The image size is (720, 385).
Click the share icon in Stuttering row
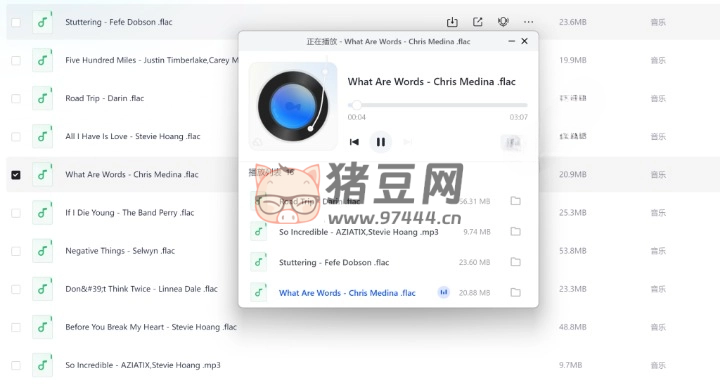478,22
